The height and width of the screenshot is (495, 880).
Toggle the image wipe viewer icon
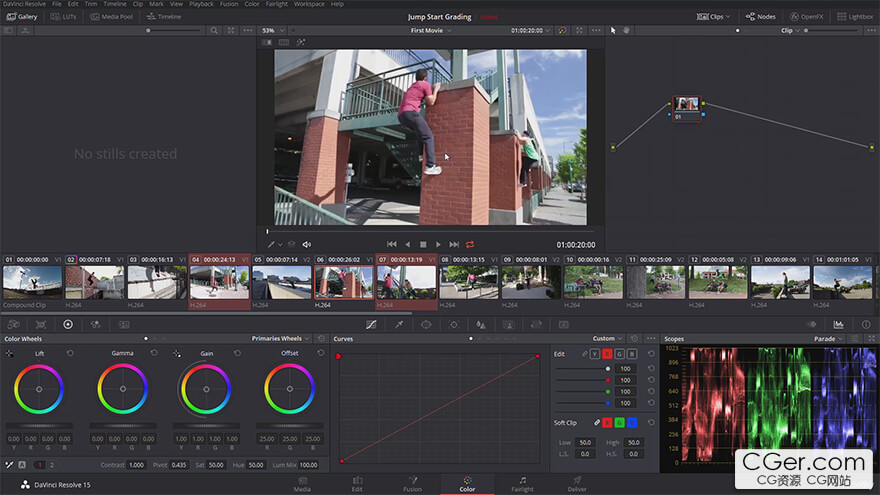click(267, 42)
